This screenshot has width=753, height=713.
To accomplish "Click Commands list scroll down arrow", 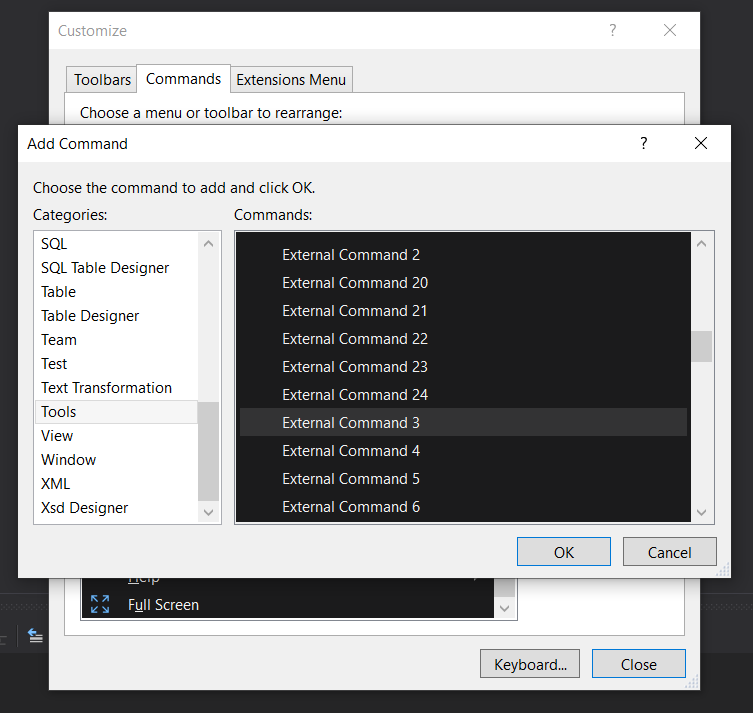I will [x=701, y=512].
